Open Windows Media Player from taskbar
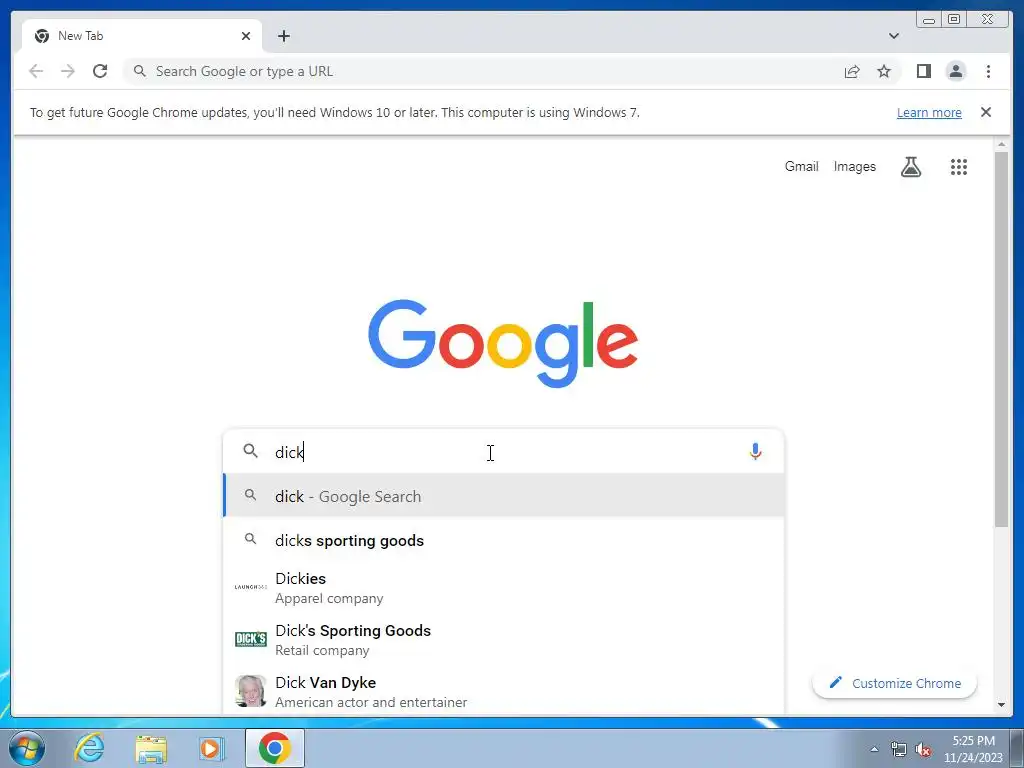Viewport: 1024px width, 768px height. [x=210, y=748]
